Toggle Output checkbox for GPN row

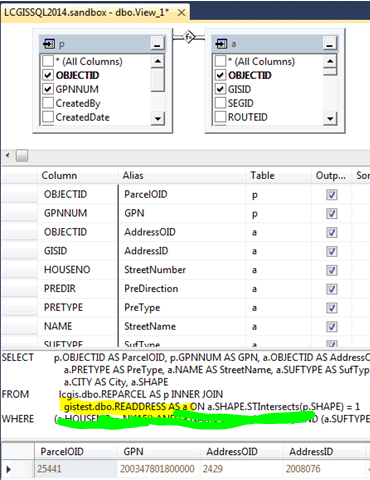[332, 214]
